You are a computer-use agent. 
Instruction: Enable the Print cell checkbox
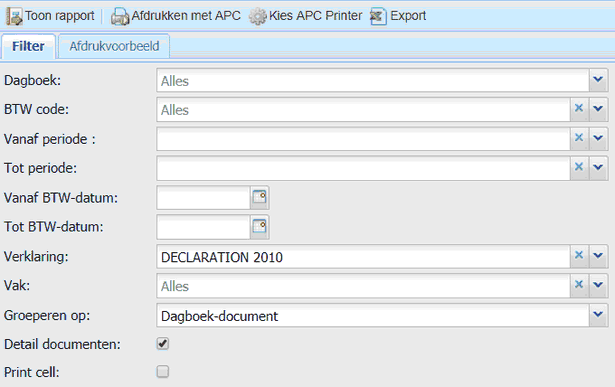point(163,371)
